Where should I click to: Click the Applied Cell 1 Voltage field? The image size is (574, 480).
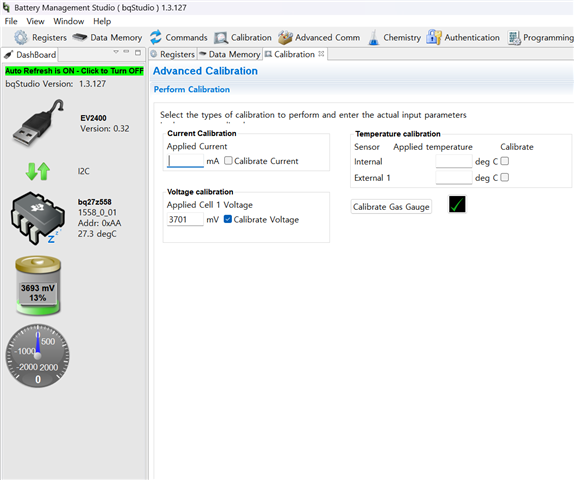tap(185, 219)
